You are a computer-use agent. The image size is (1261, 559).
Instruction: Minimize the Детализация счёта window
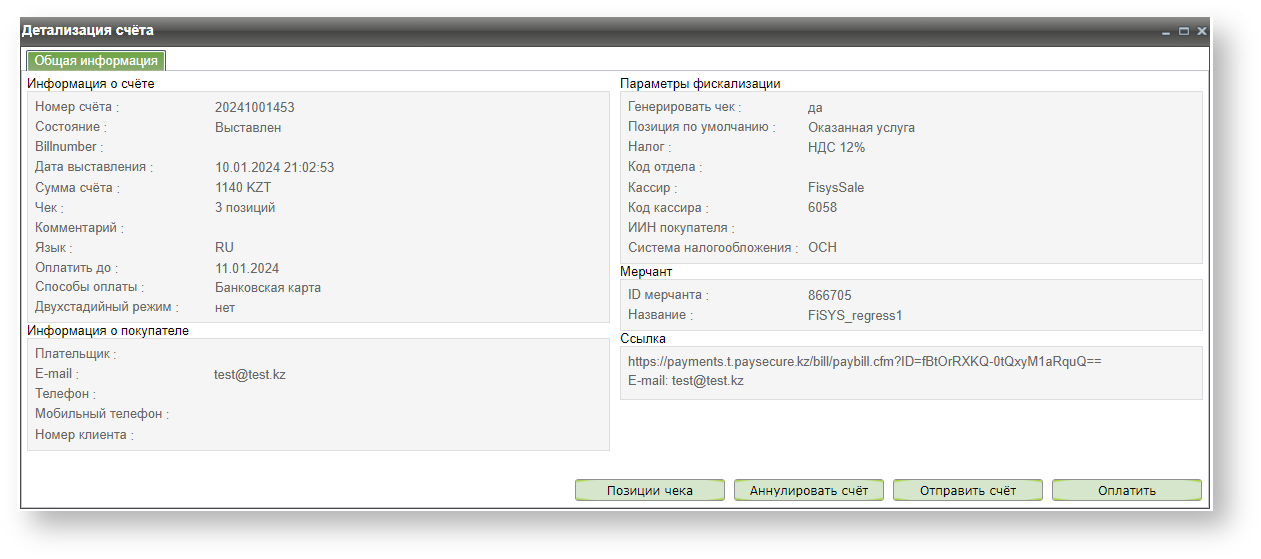pyautogui.click(x=1166, y=32)
